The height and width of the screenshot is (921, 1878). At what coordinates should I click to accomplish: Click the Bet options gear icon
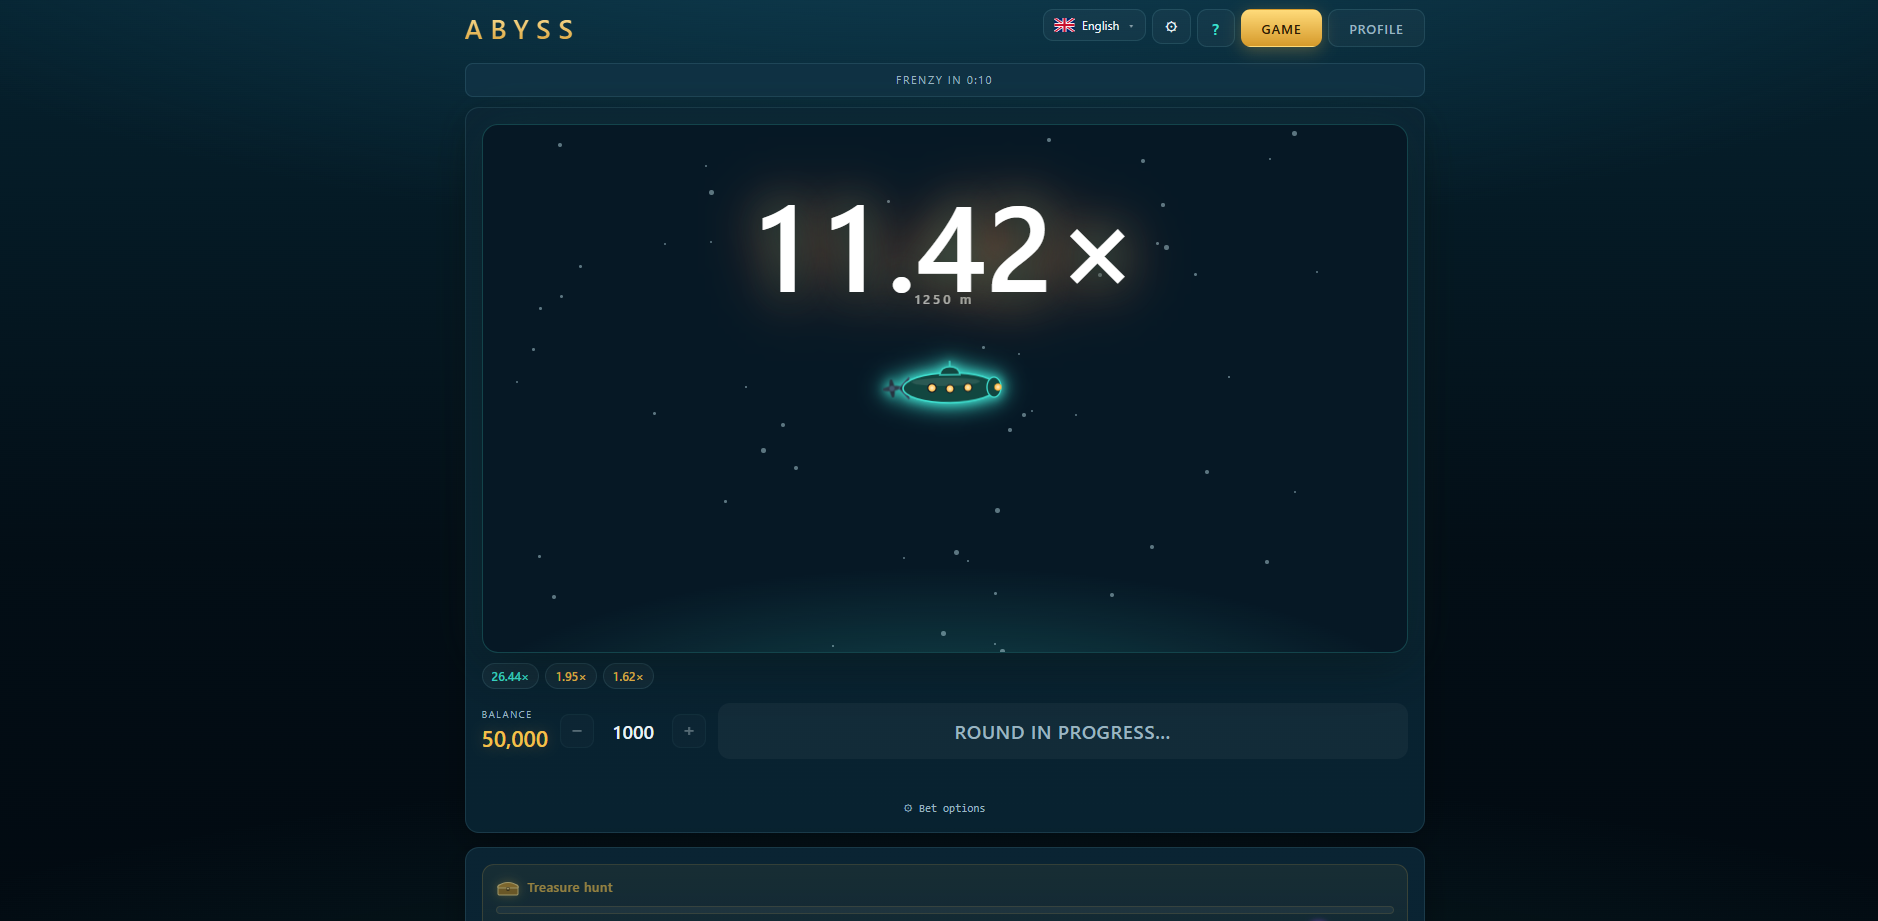point(908,808)
